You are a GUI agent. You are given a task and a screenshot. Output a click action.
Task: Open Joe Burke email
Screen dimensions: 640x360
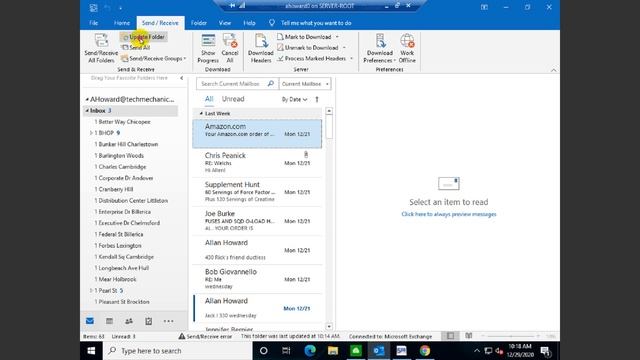[257, 220]
